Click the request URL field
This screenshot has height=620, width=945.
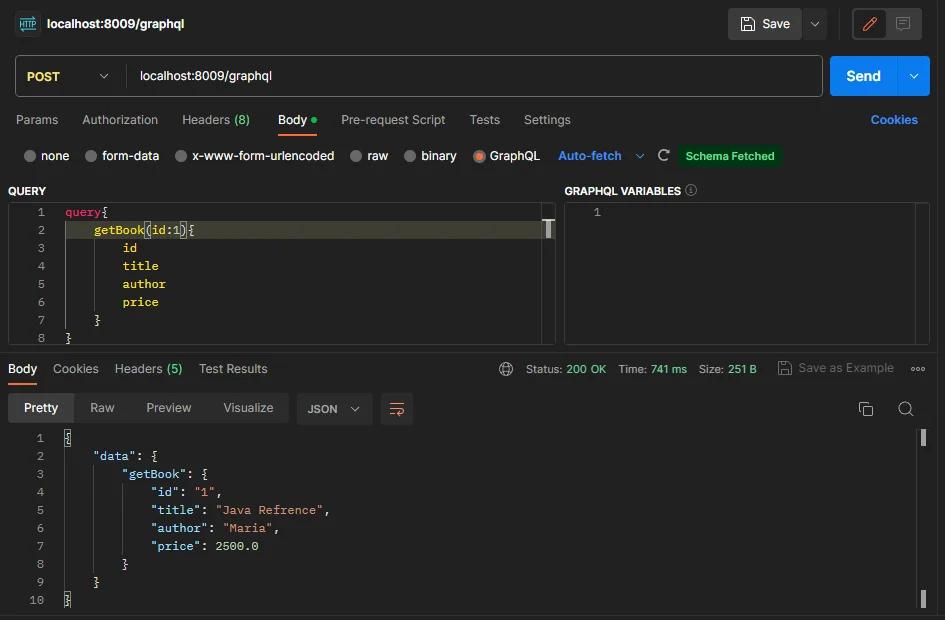click(474, 76)
